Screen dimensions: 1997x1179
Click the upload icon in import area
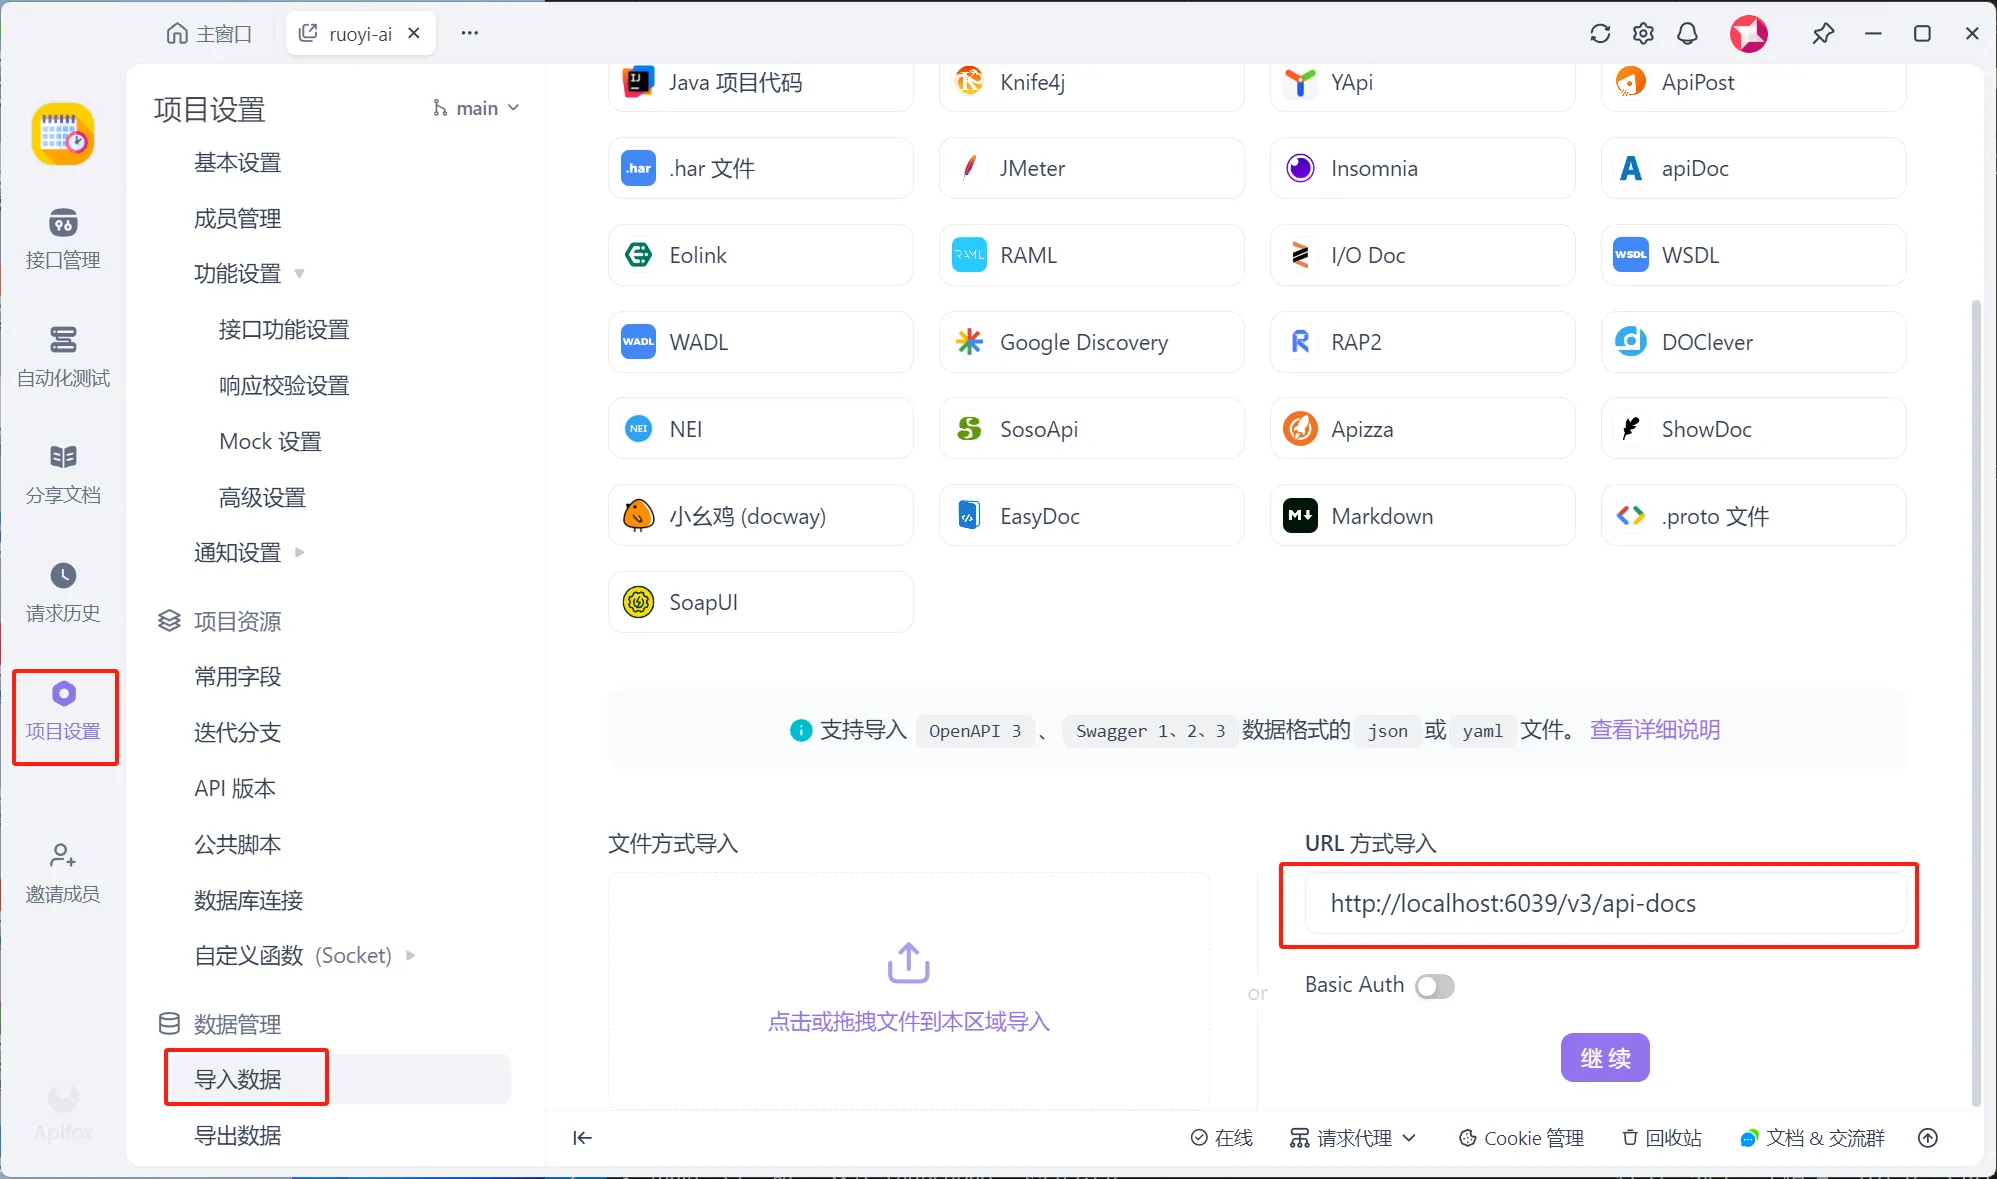click(x=908, y=962)
